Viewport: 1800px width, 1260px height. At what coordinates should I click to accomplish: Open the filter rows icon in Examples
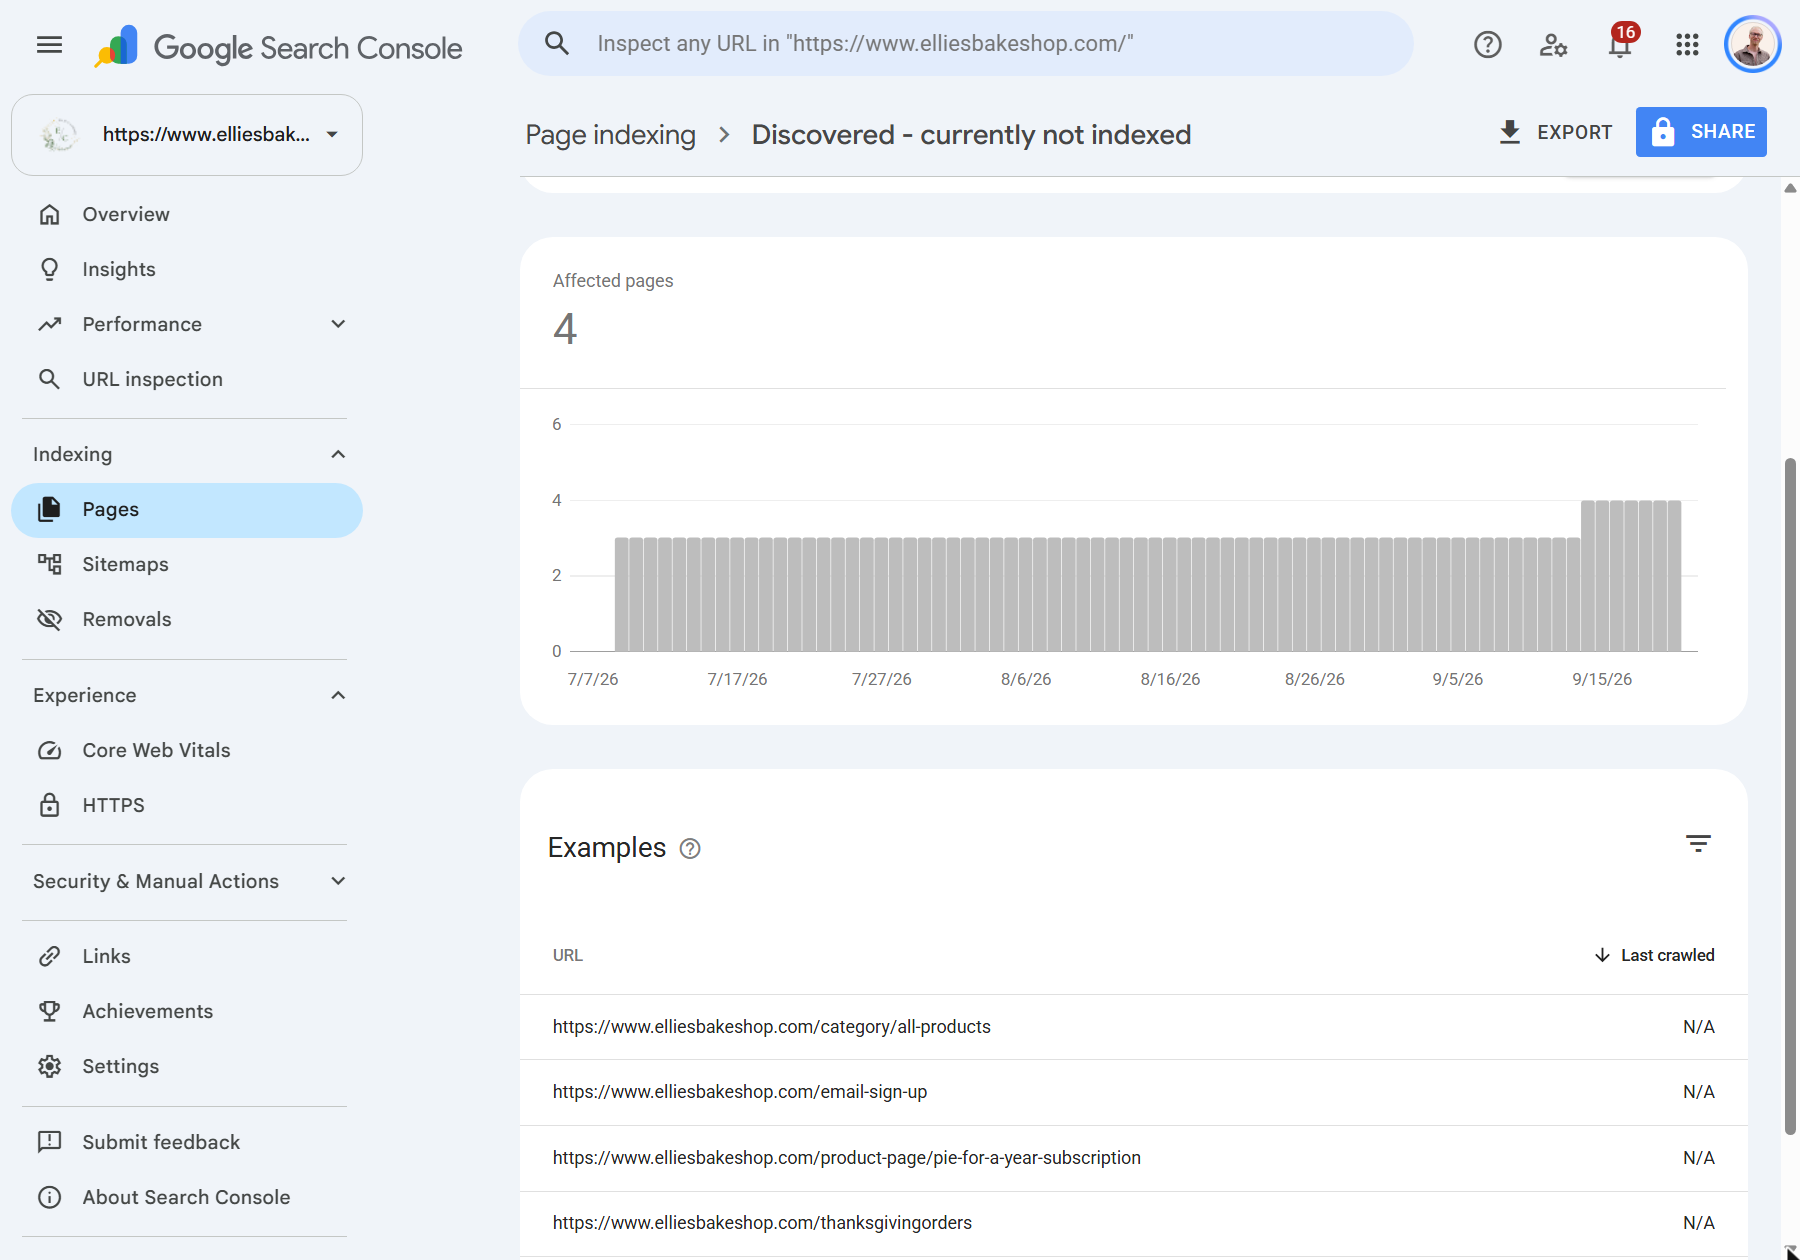point(1698,844)
